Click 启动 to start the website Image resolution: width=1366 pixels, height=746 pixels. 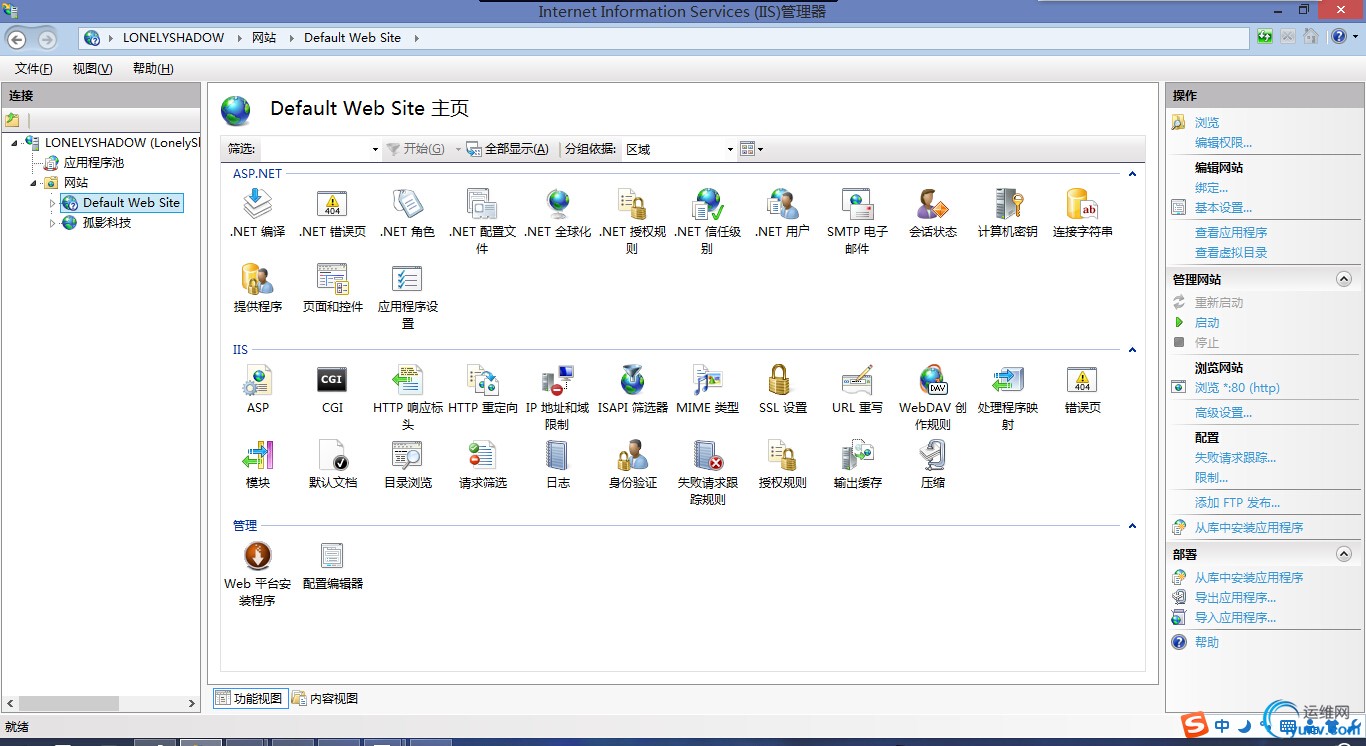(x=1207, y=323)
